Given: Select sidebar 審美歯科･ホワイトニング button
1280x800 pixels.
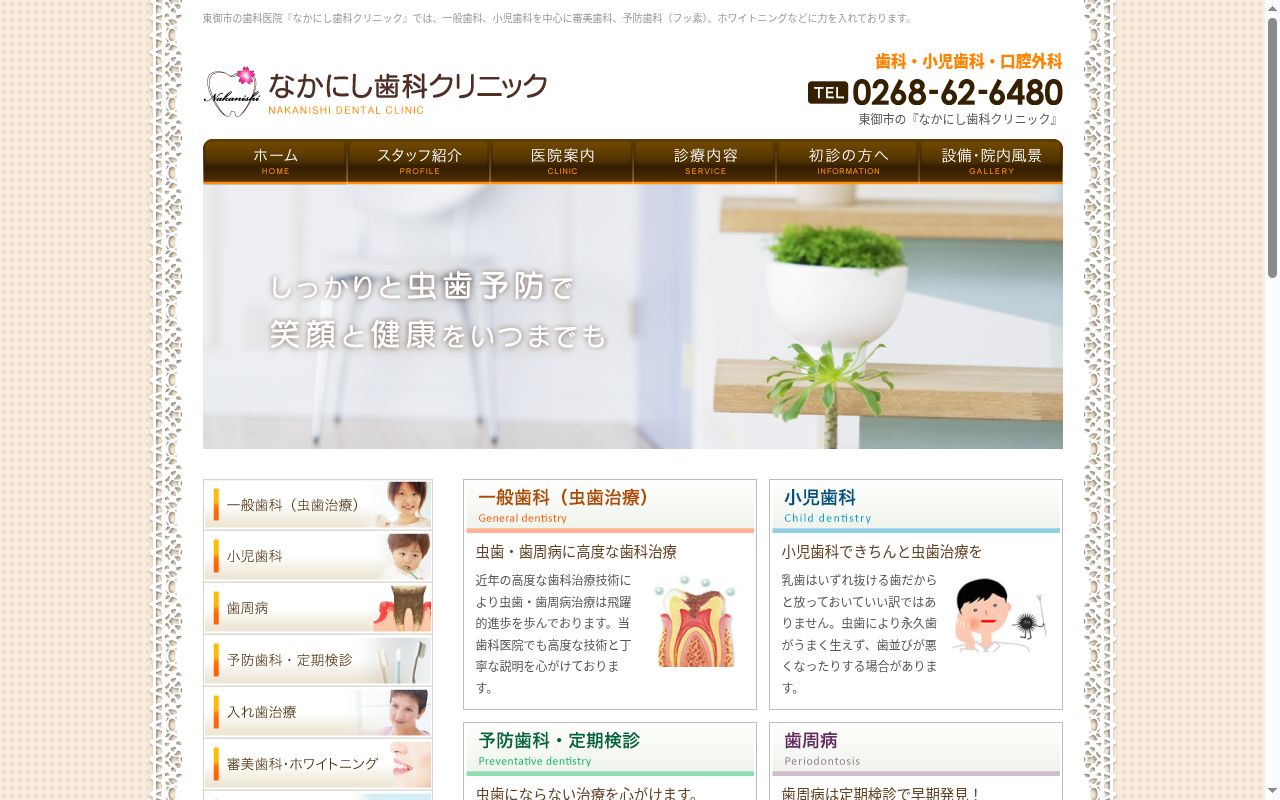Looking at the screenshot, I should (318, 764).
